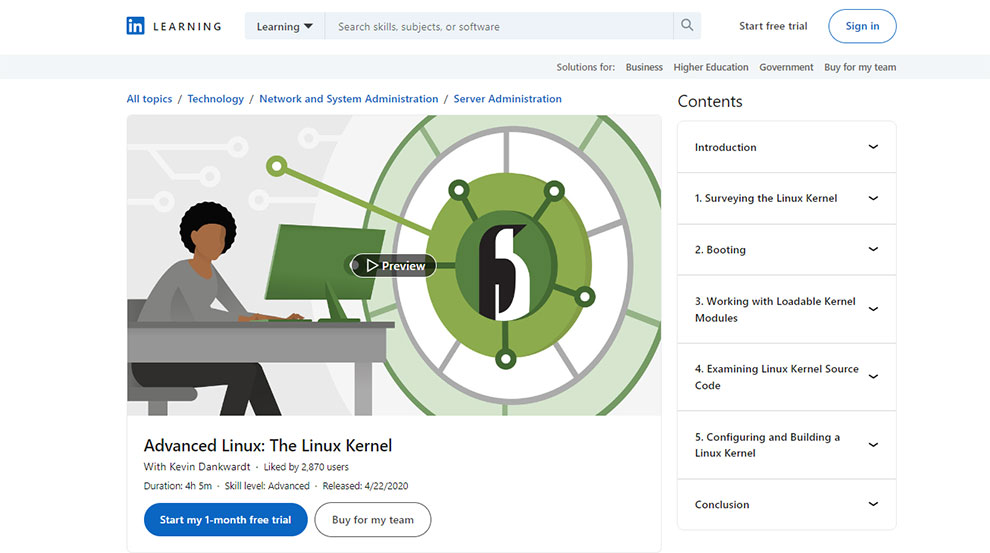The width and height of the screenshot is (990, 553).
Task: Go to Government solutions page
Action: (x=786, y=67)
